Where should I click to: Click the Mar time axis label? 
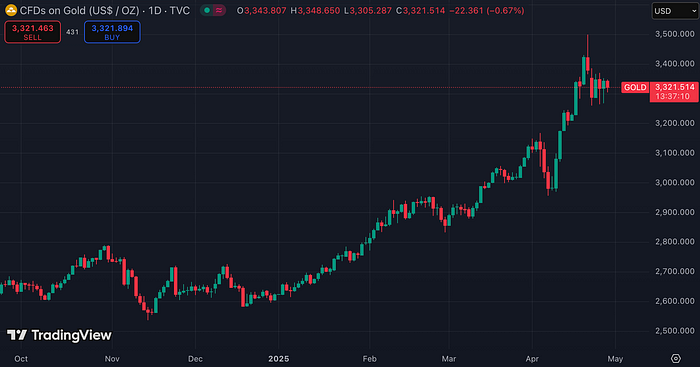(449, 359)
